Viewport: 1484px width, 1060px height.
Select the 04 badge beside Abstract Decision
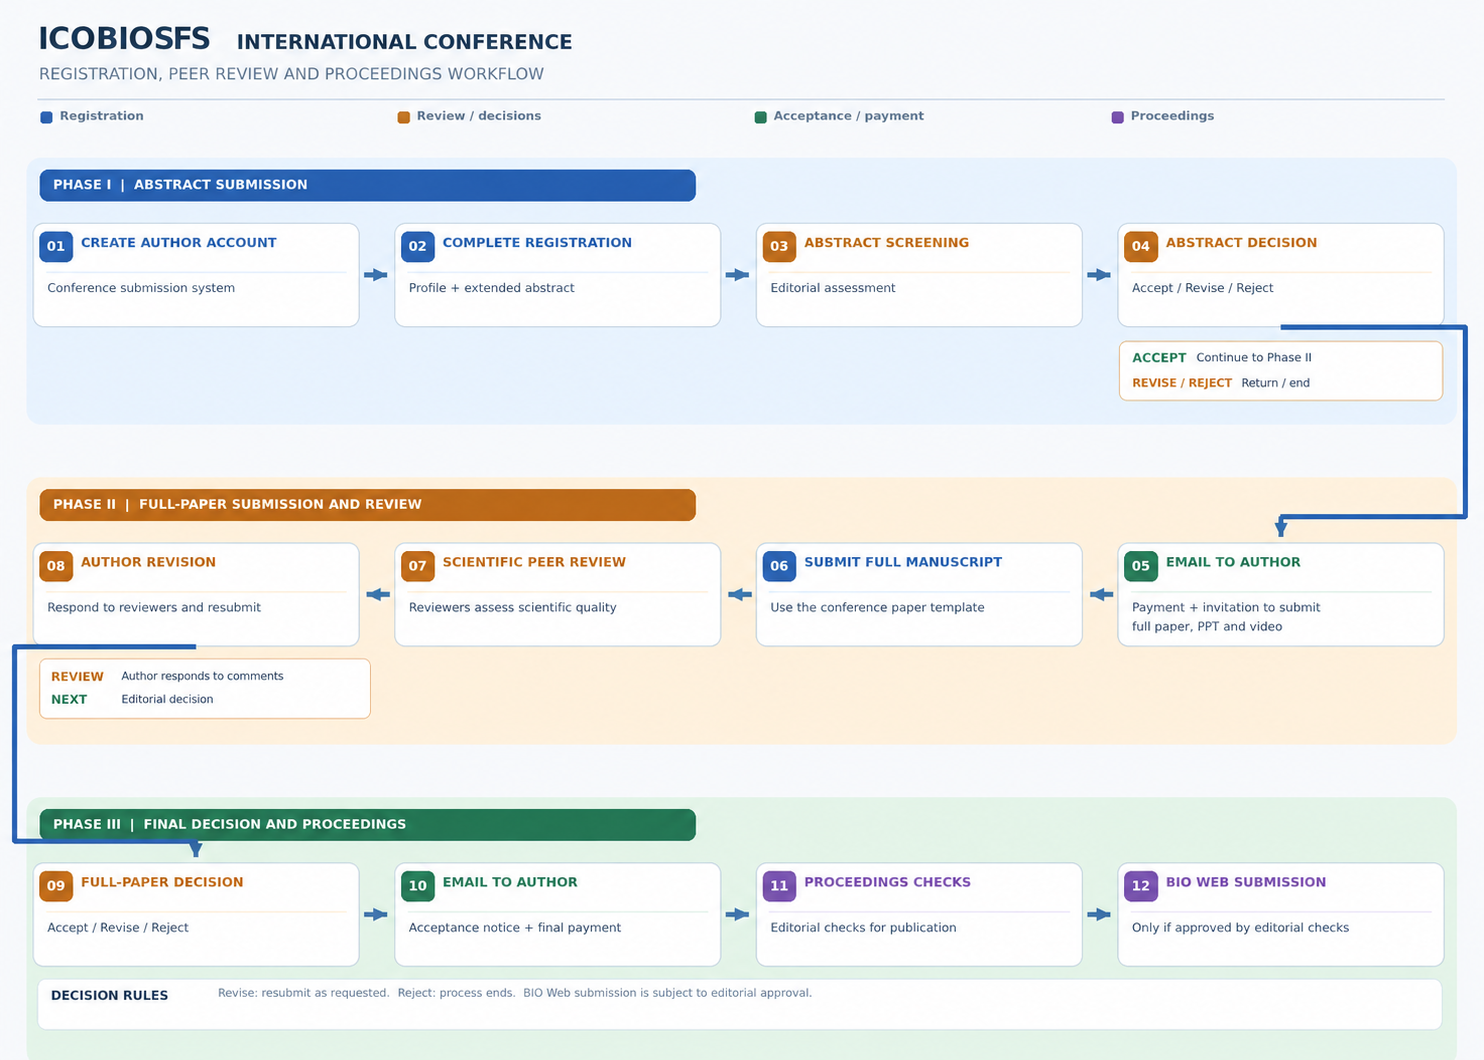tap(1141, 246)
